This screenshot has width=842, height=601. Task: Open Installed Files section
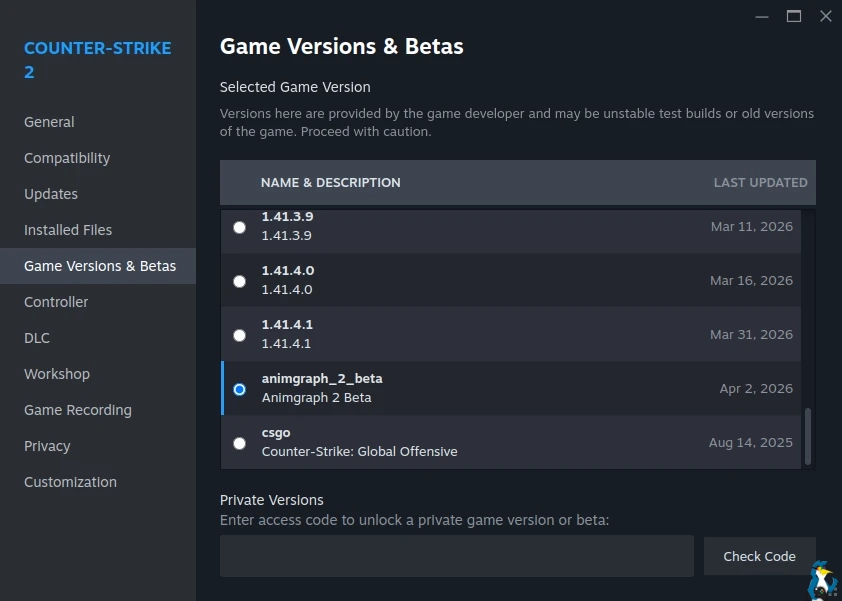point(68,230)
